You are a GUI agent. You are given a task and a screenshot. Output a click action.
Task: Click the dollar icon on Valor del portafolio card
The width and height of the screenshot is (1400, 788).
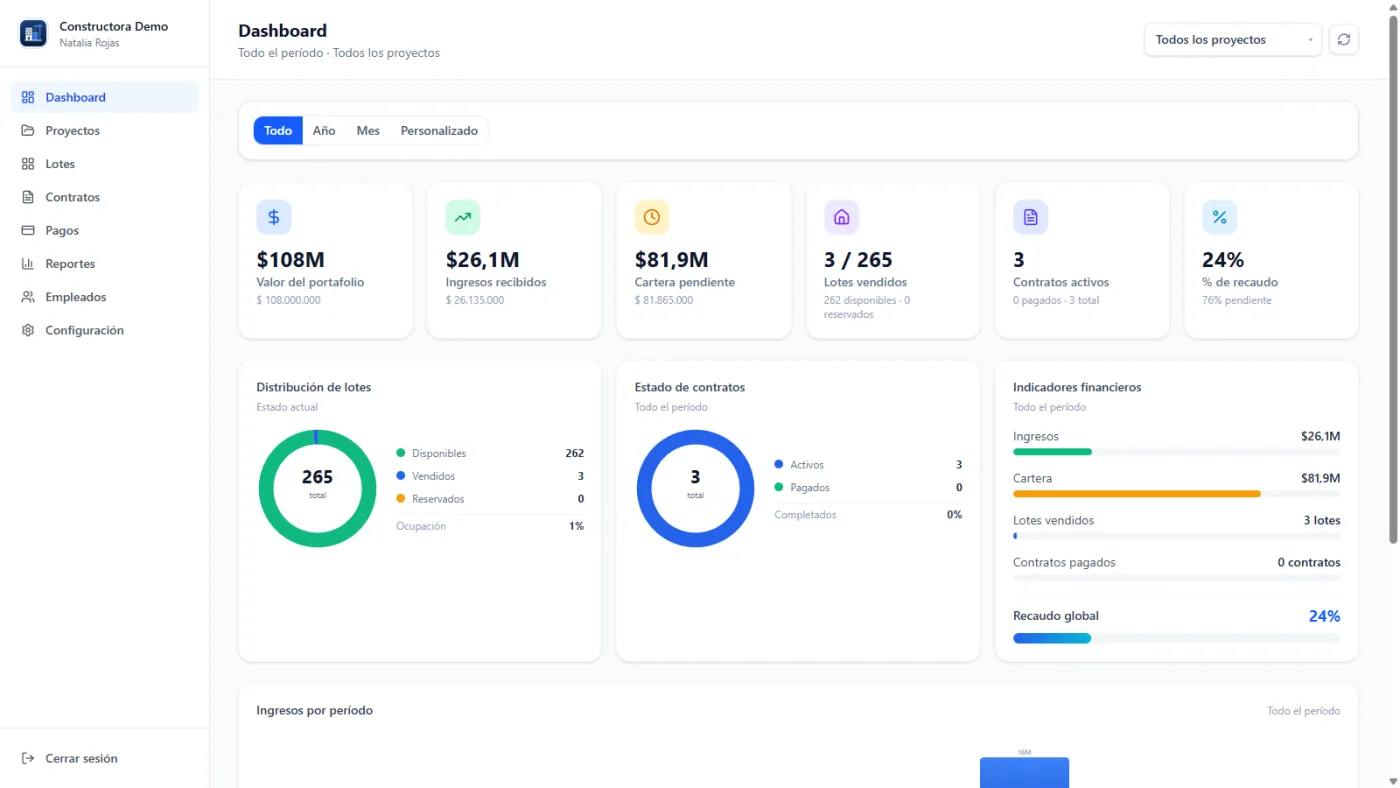[274, 217]
